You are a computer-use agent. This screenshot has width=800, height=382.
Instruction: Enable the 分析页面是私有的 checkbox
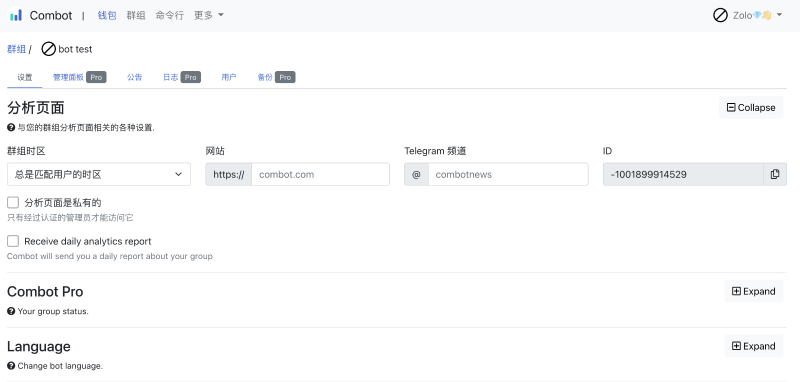tap(13, 202)
